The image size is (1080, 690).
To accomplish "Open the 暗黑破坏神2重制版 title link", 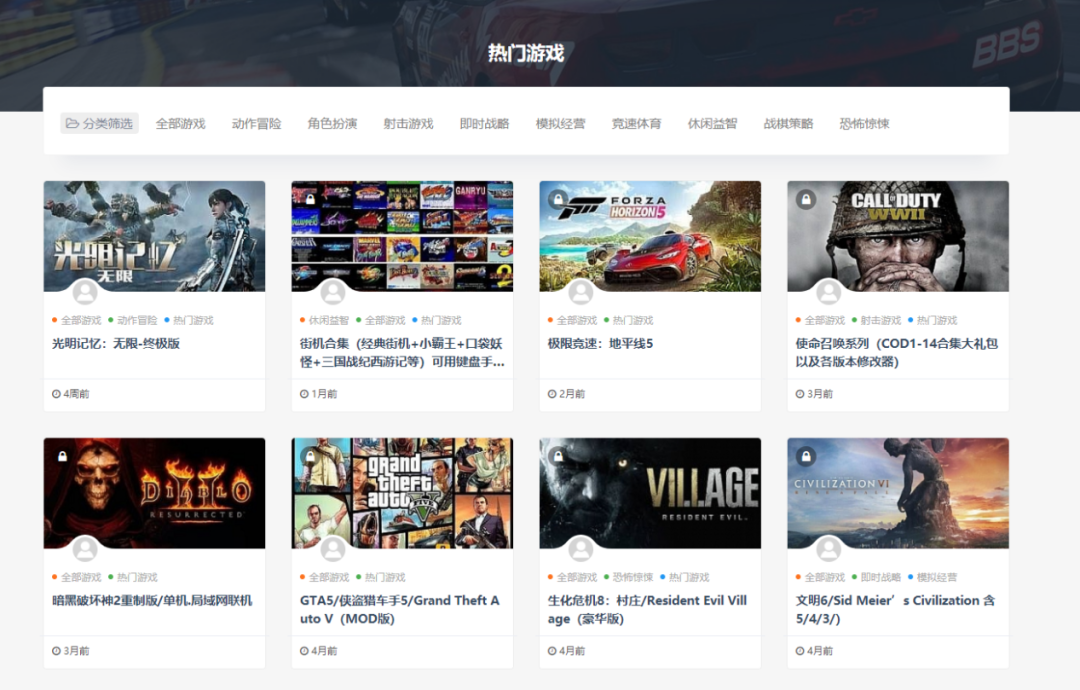I will point(152,600).
